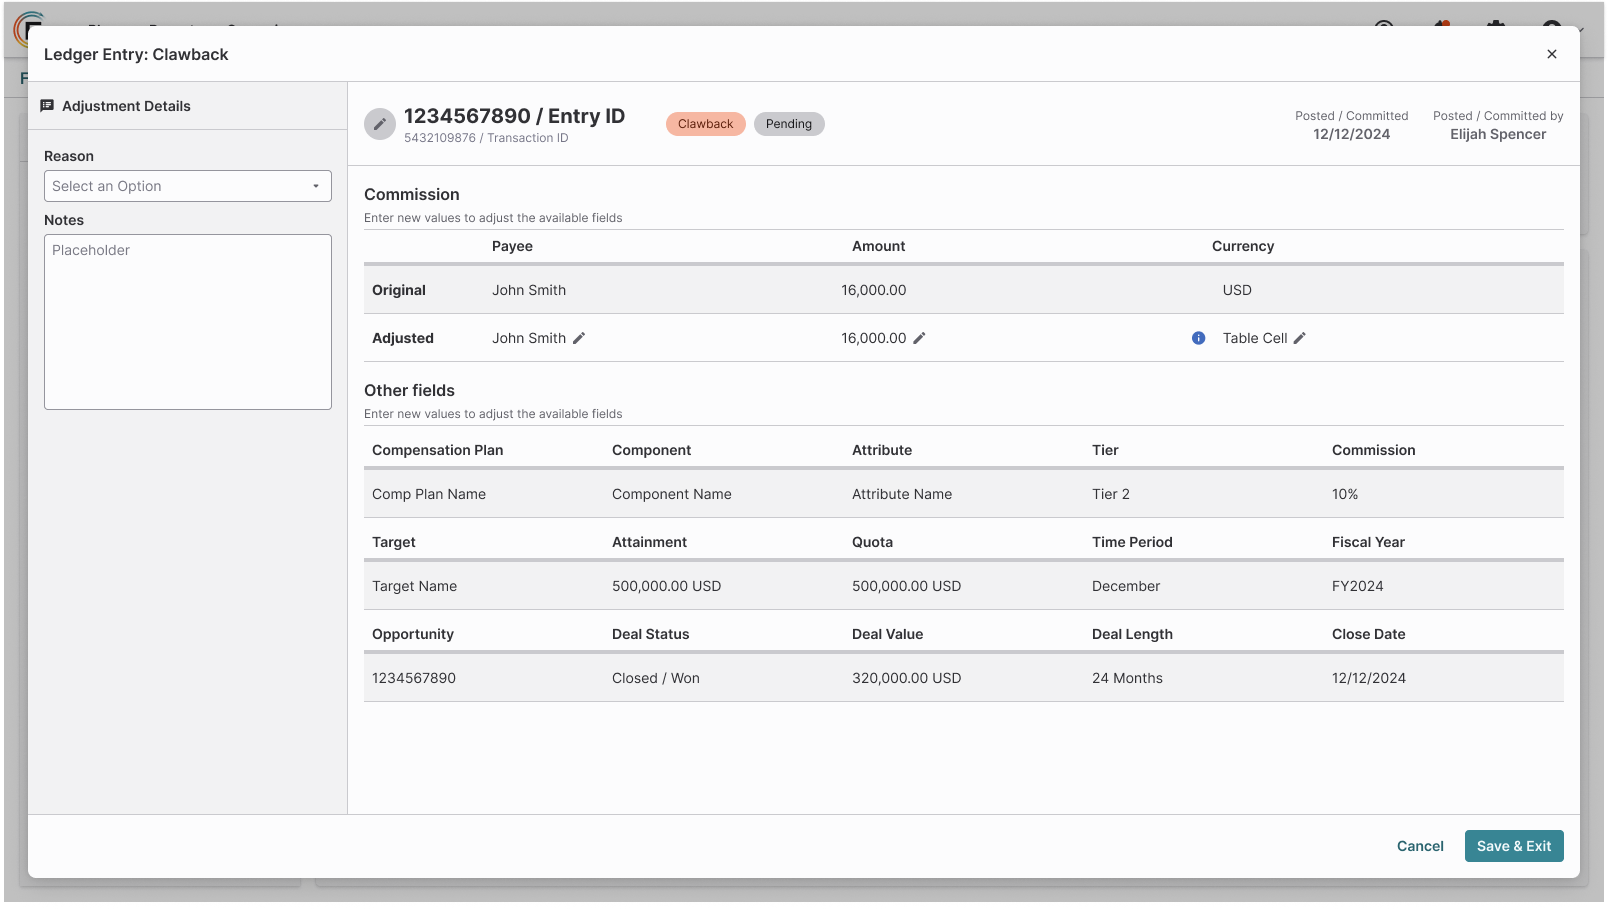Click the Tier 2 cell
The height and width of the screenshot is (910, 1608).
click(1111, 494)
